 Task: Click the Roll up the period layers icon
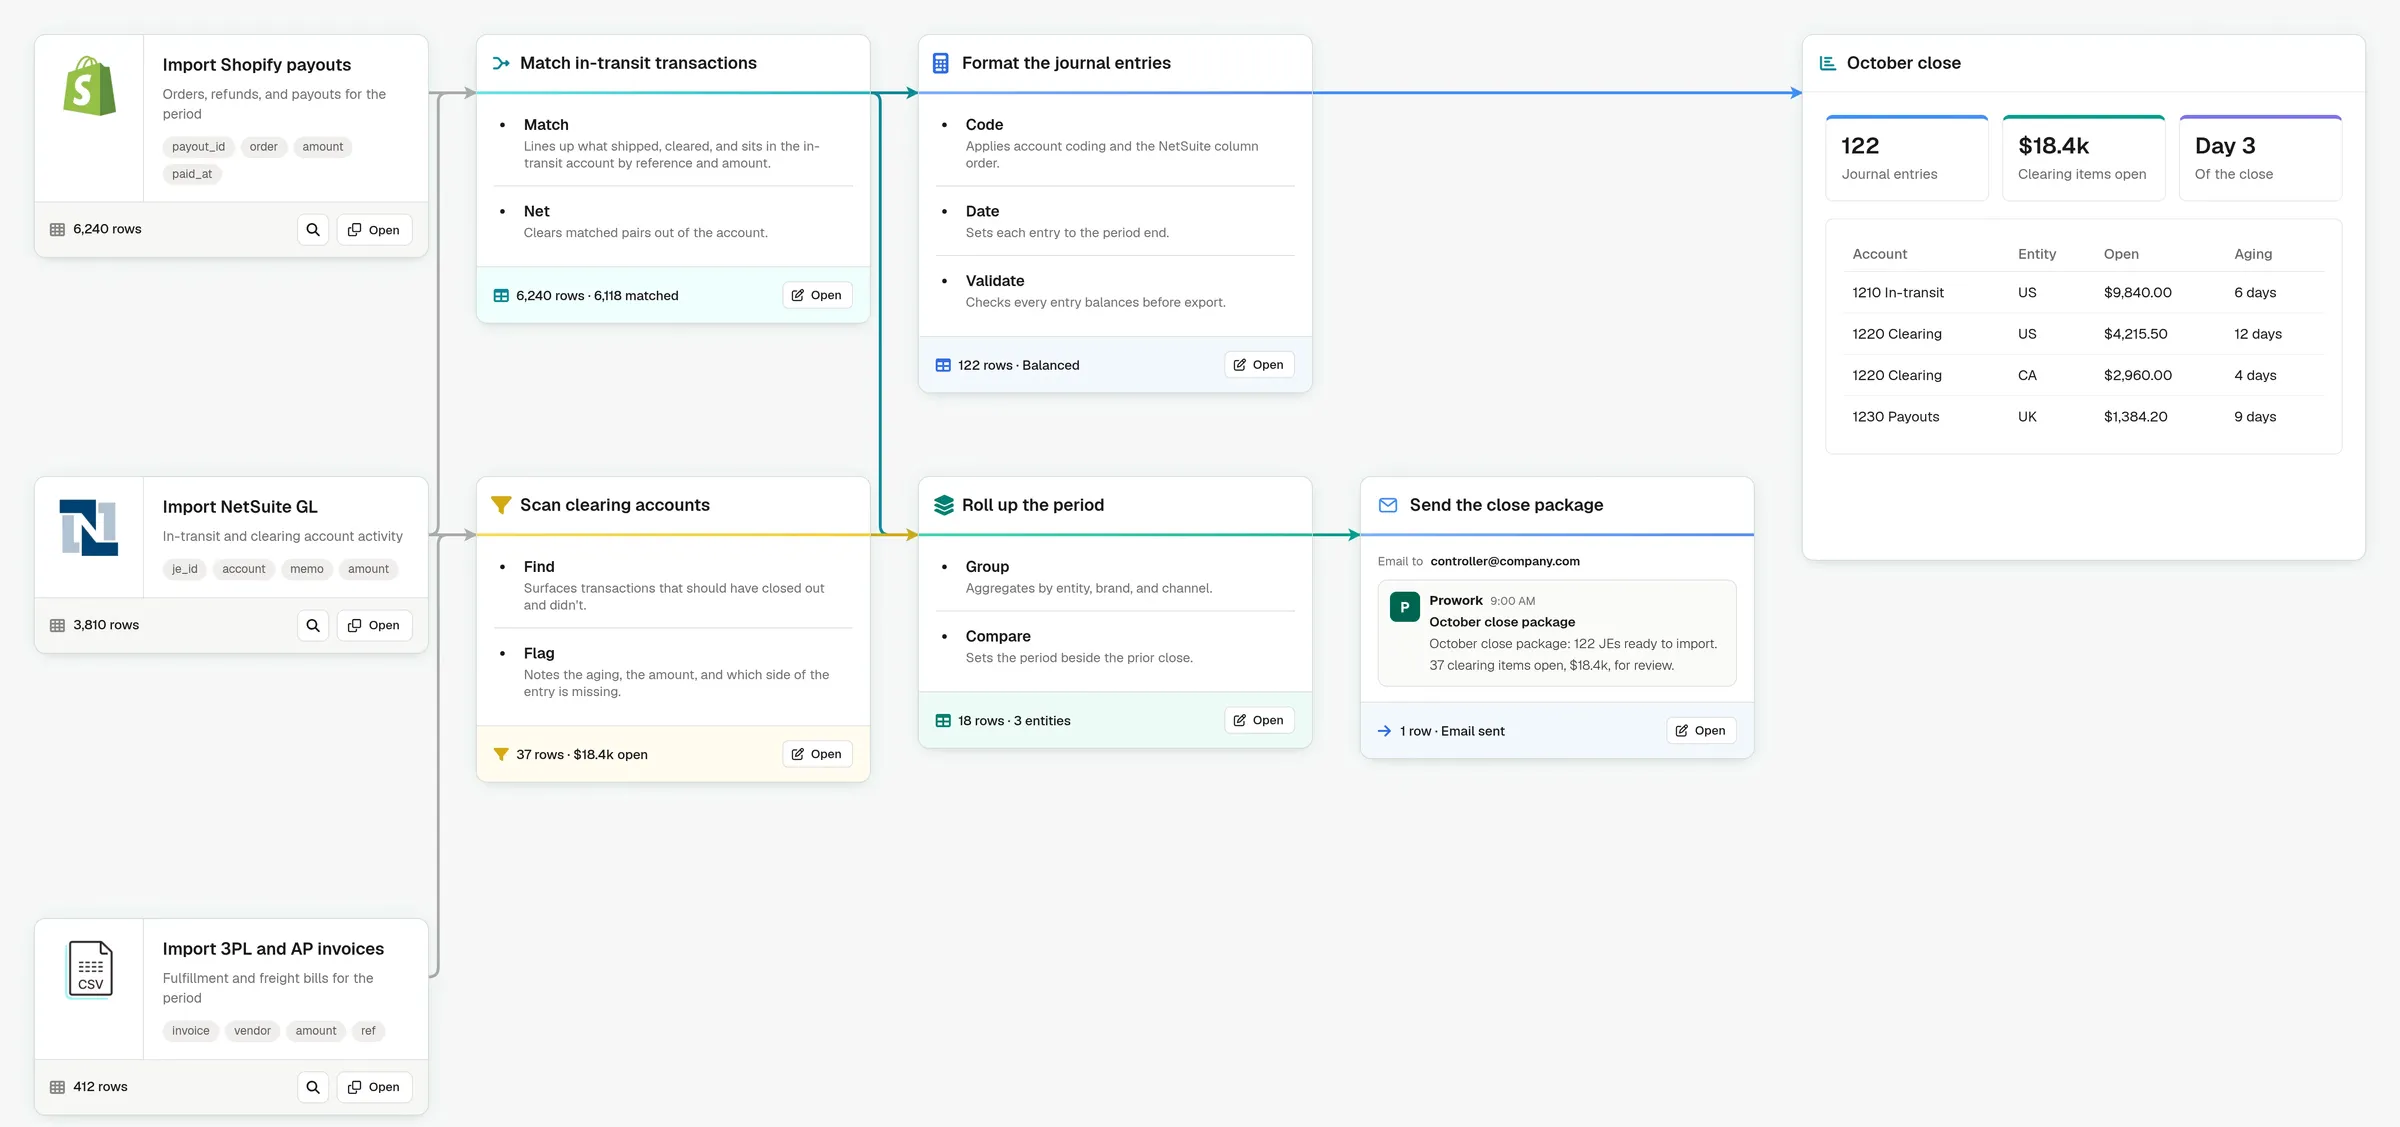pyautogui.click(x=943, y=505)
